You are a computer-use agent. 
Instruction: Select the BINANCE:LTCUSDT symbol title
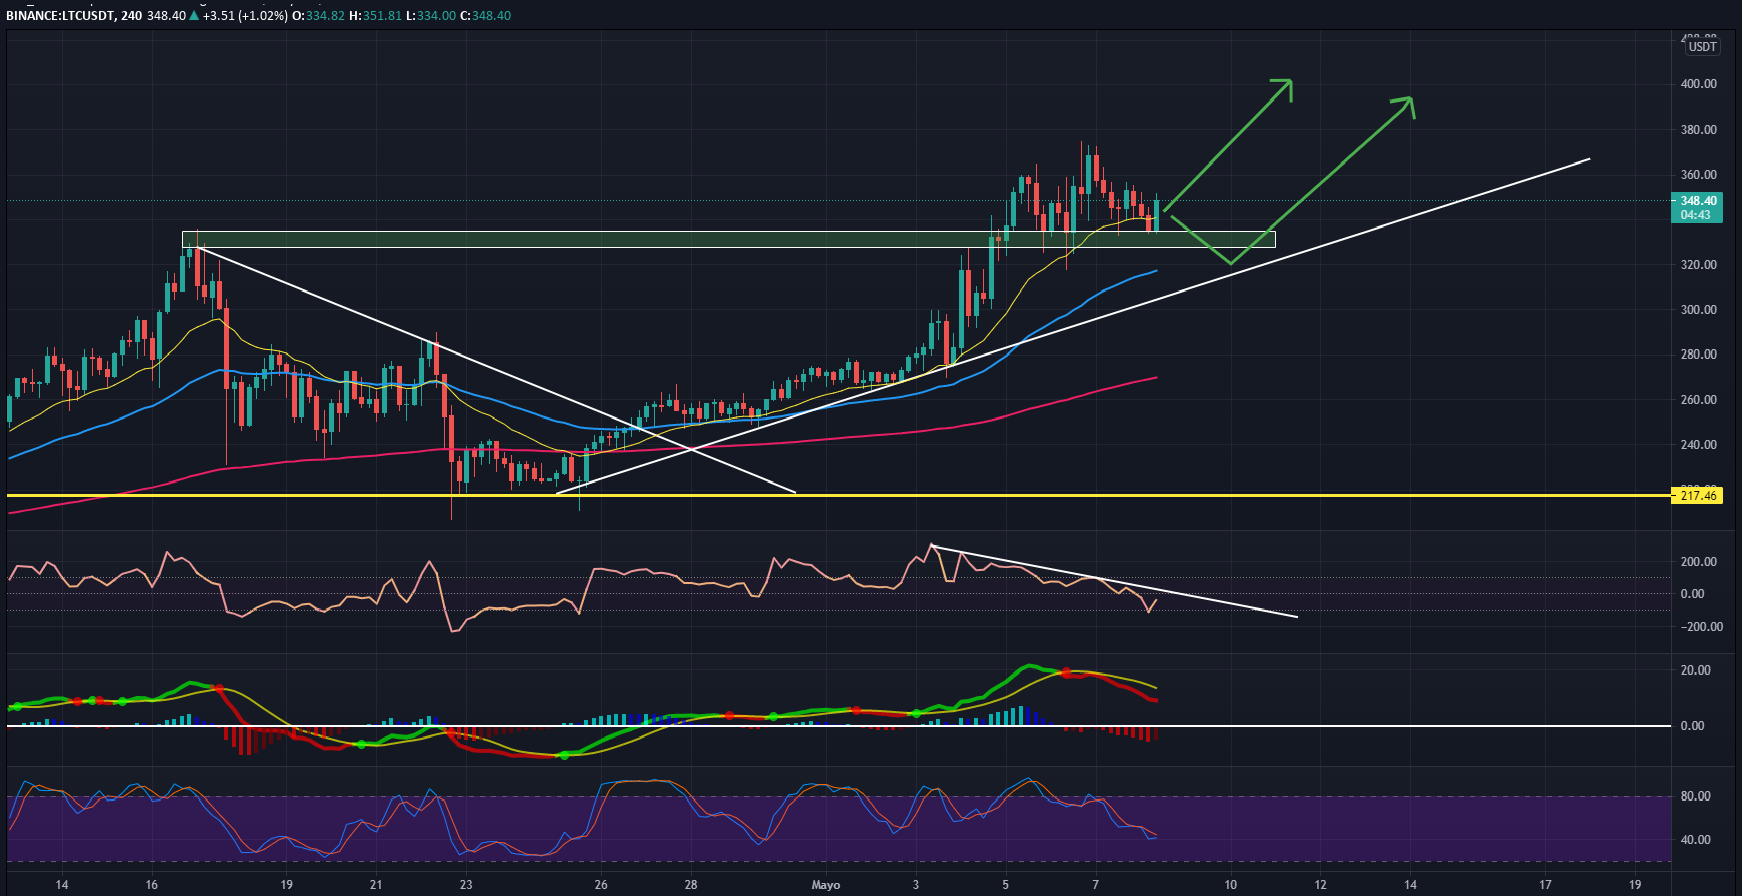coord(58,16)
